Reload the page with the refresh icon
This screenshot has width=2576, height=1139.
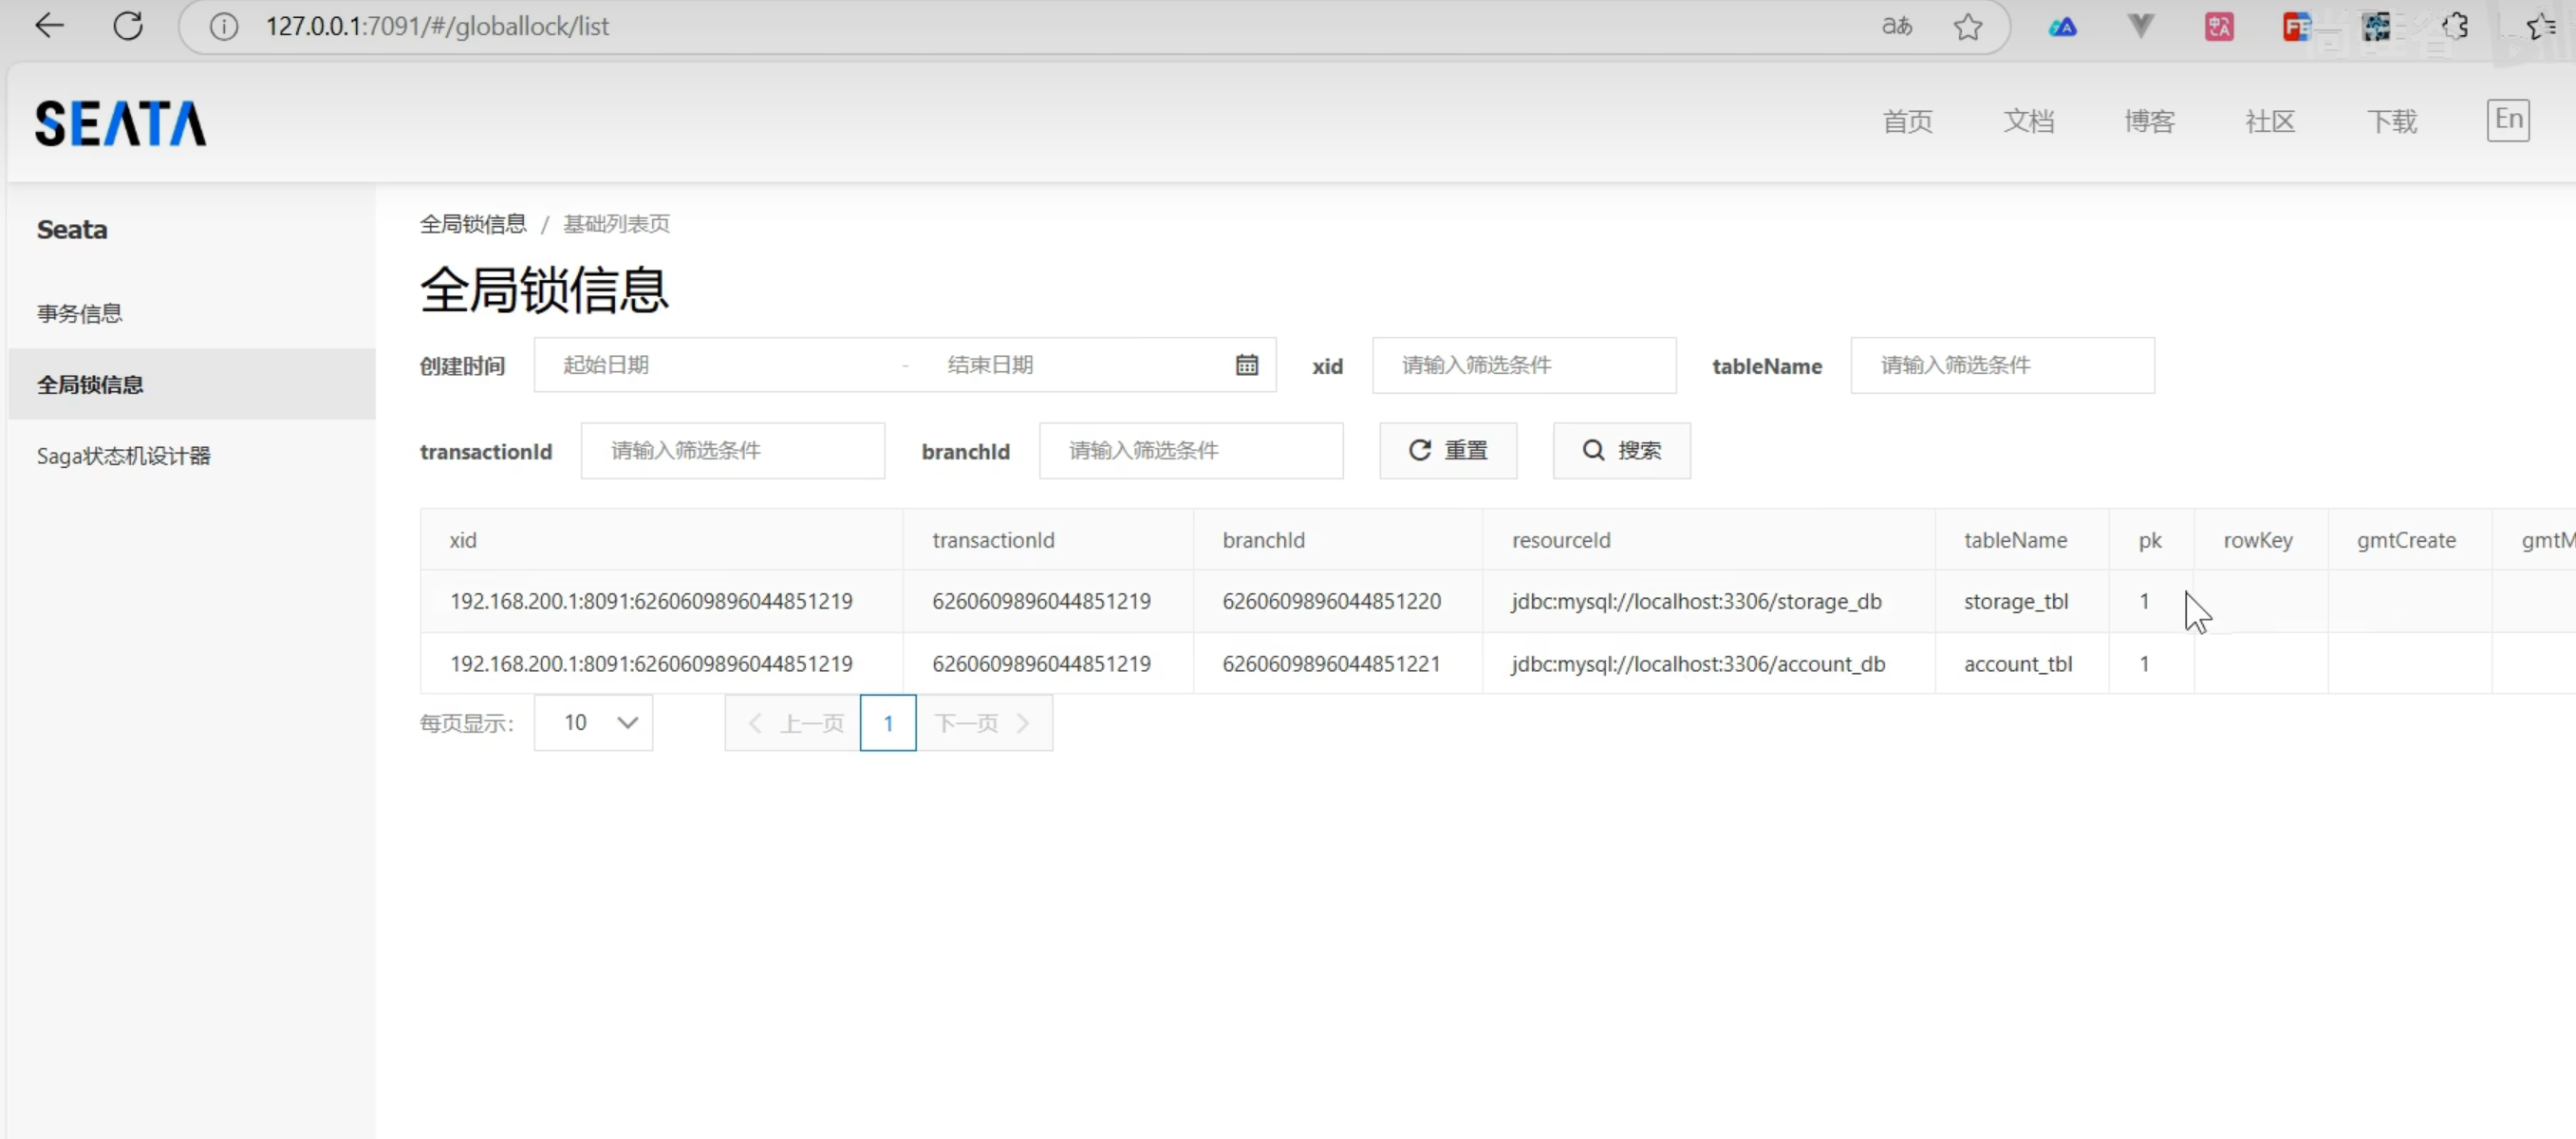[128, 26]
